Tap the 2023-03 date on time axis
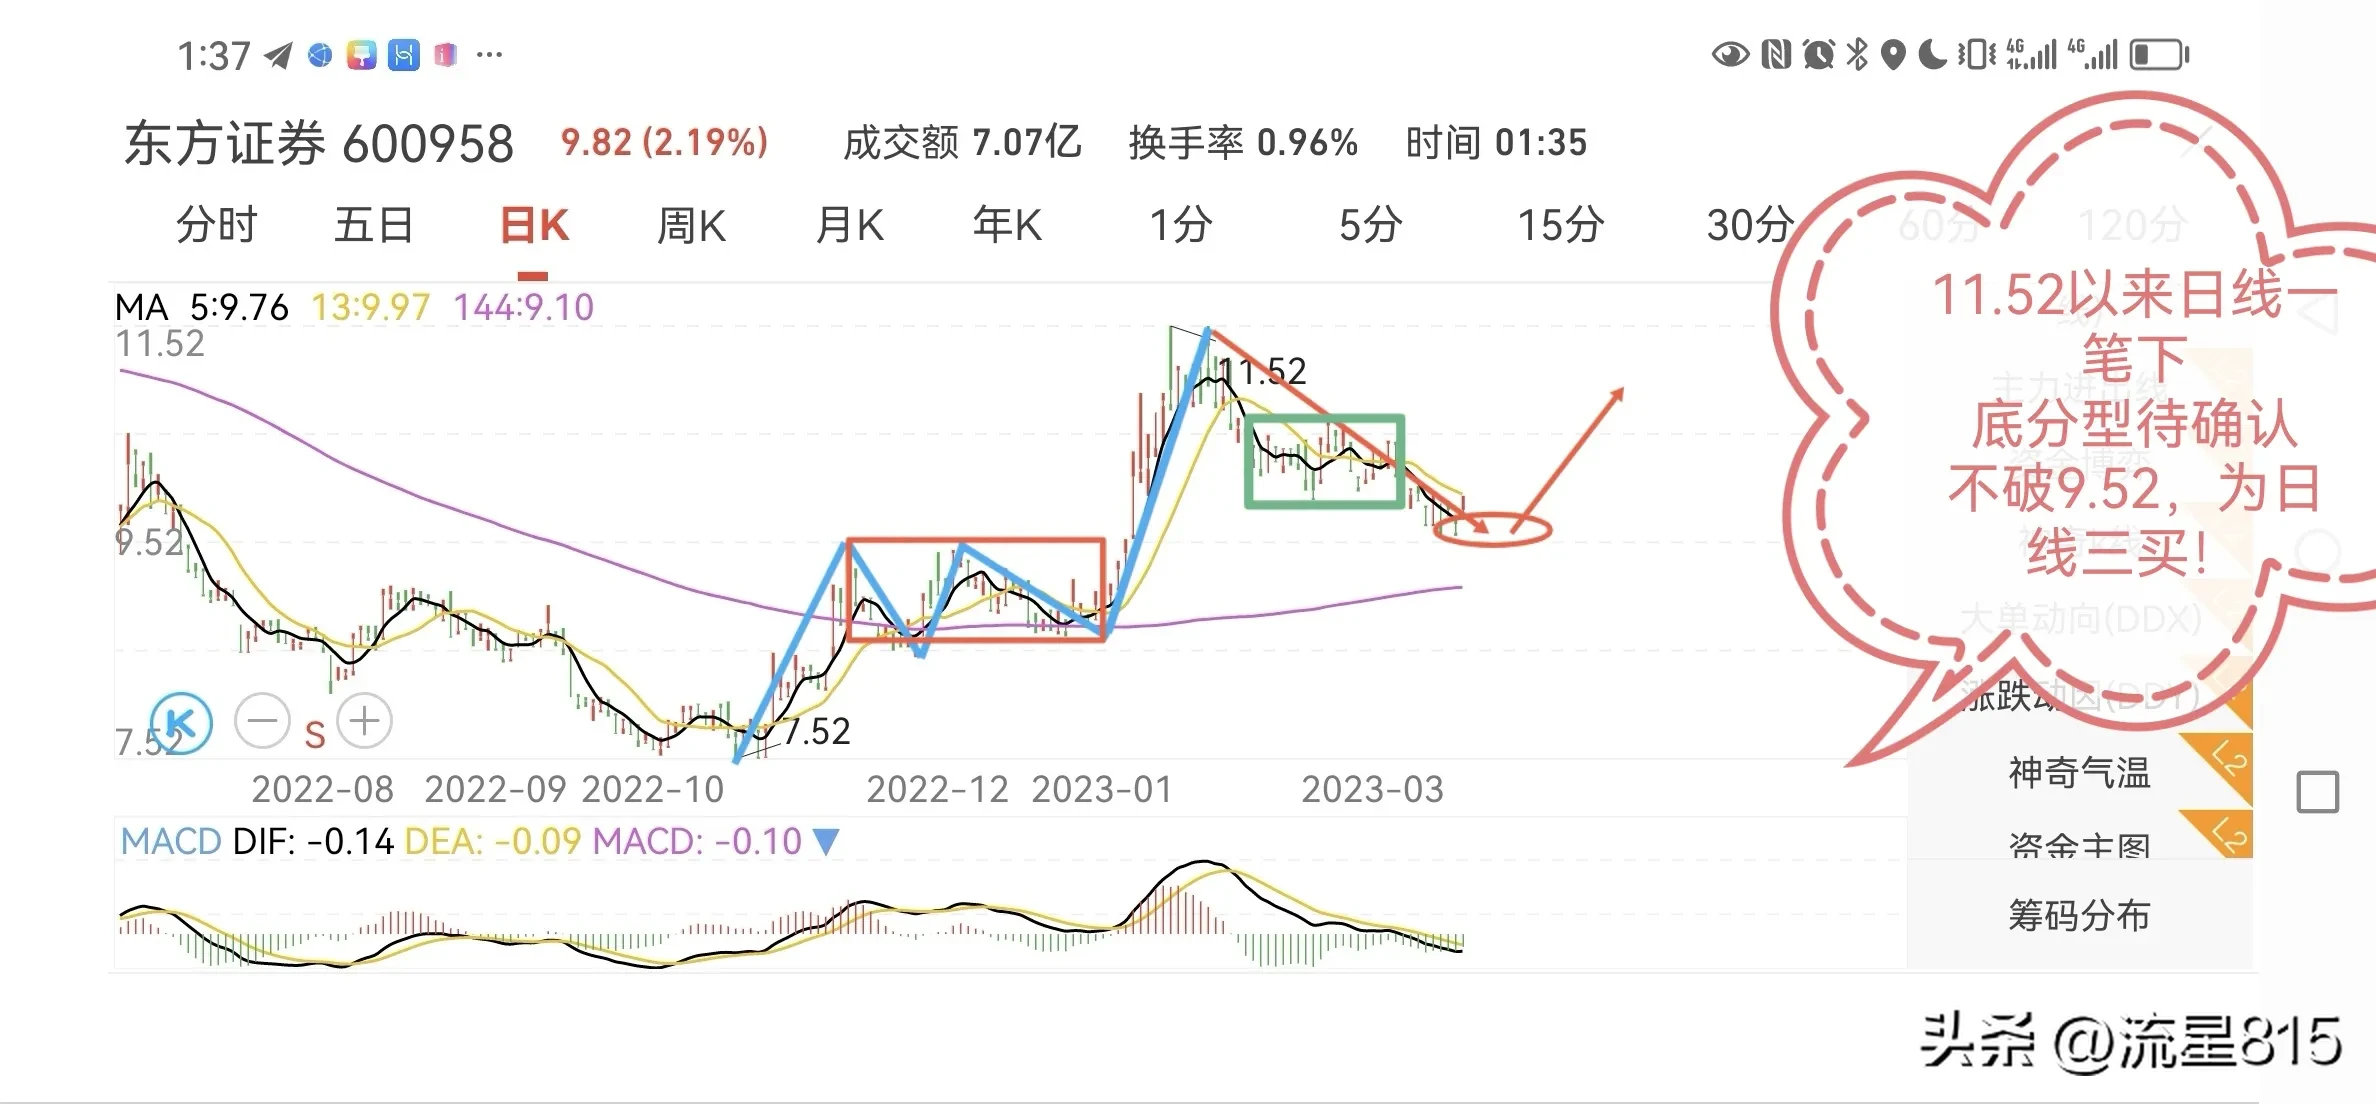2376x1104 pixels. (x=1372, y=790)
